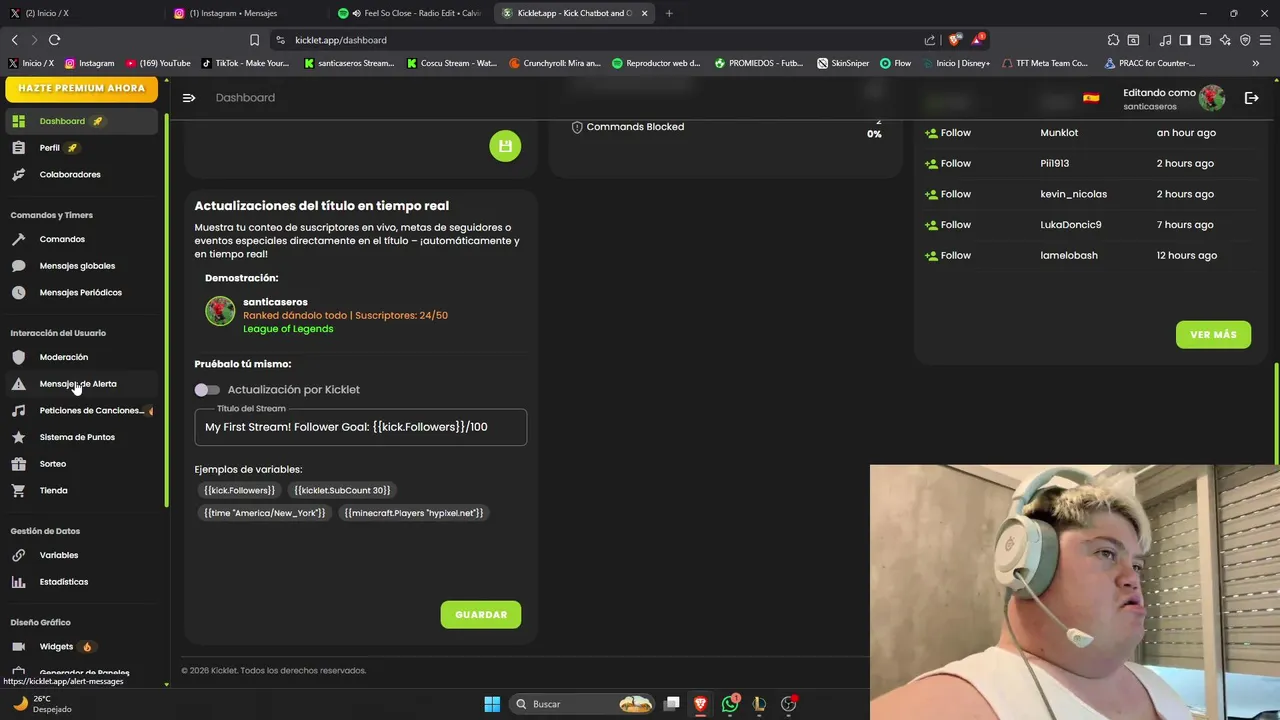Open the Windows Start menu
1280x720 pixels.
coord(492,704)
